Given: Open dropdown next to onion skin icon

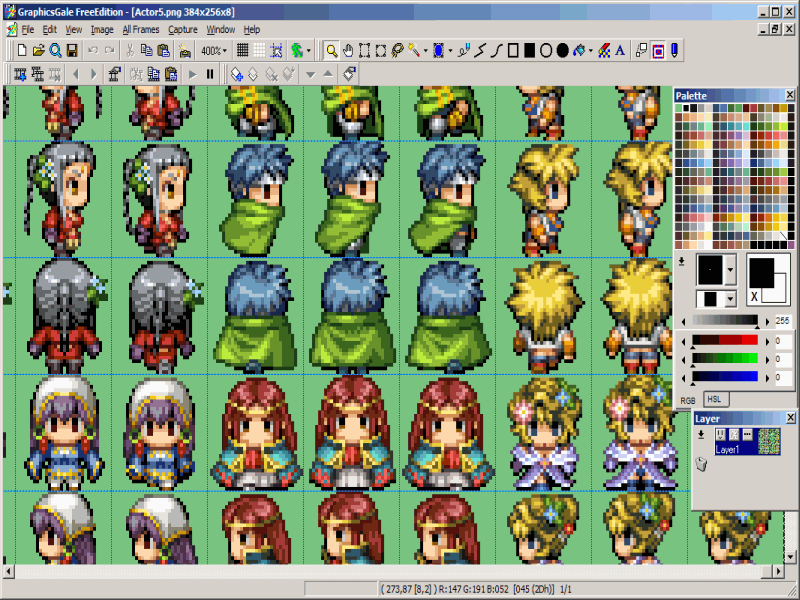Looking at the screenshot, I should pyautogui.click(x=309, y=51).
